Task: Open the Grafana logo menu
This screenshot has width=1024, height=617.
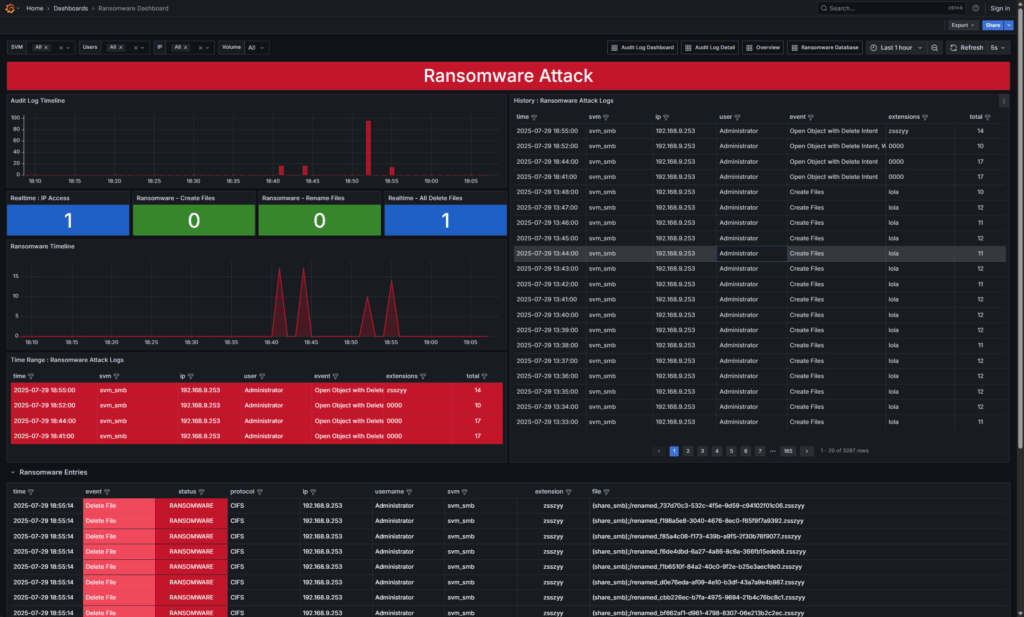Action: pos(10,8)
